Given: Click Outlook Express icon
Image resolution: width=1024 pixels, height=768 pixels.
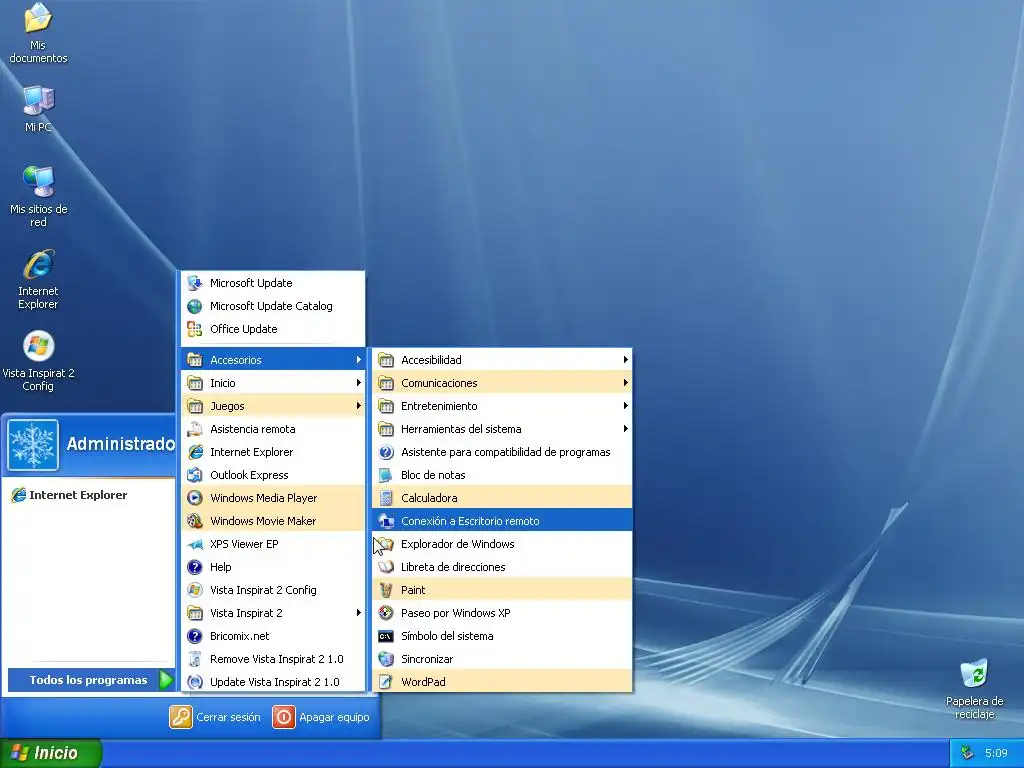Looking at the screenshot, I should click(195, 475).
